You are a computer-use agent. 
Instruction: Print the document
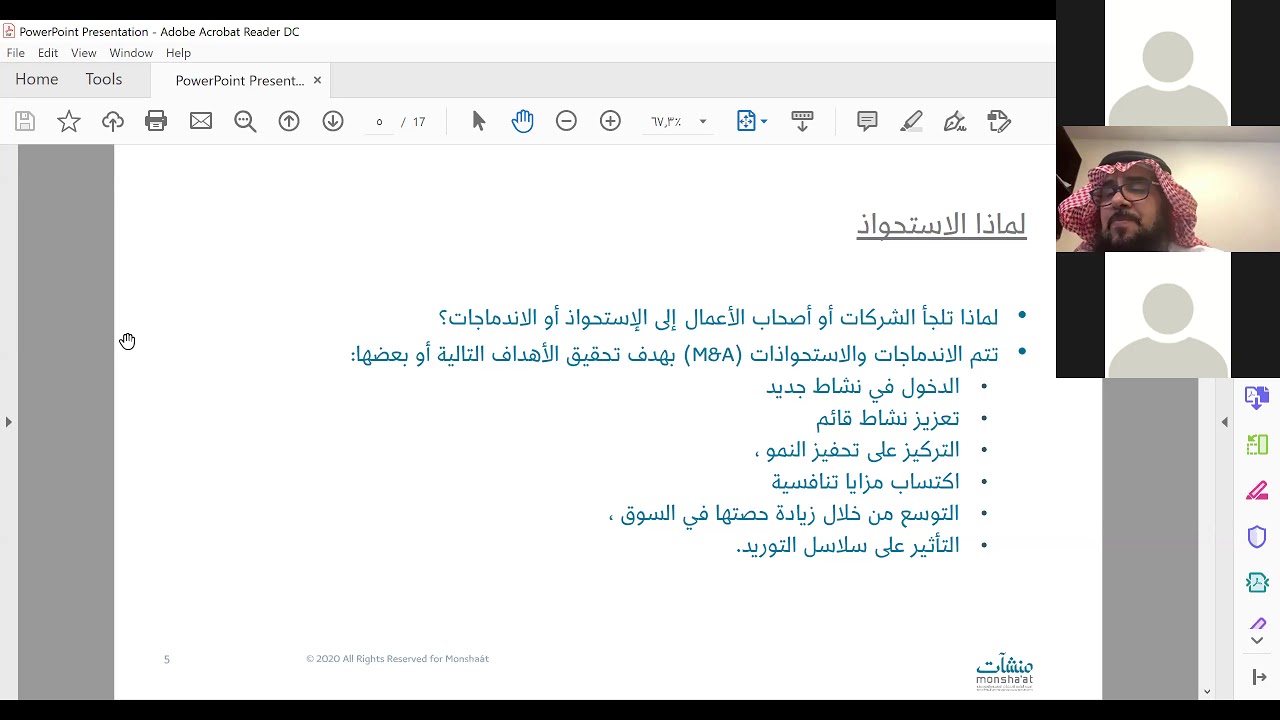(x=156, y=121)
